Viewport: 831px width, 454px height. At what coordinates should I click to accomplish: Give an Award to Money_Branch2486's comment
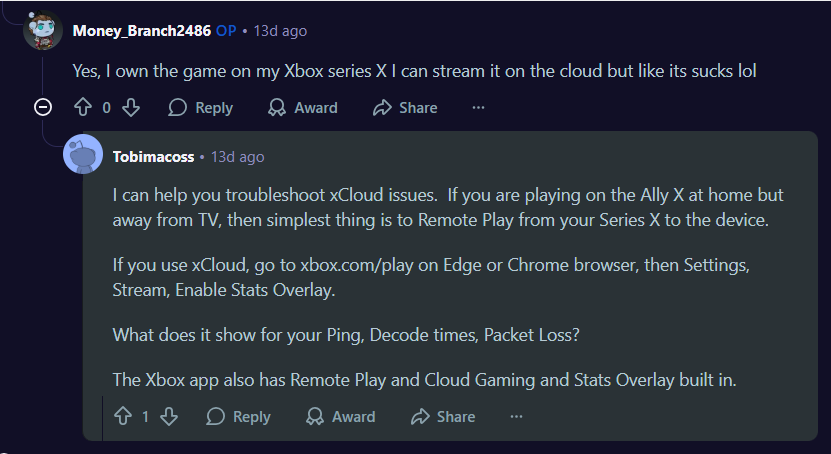[303, 107]
